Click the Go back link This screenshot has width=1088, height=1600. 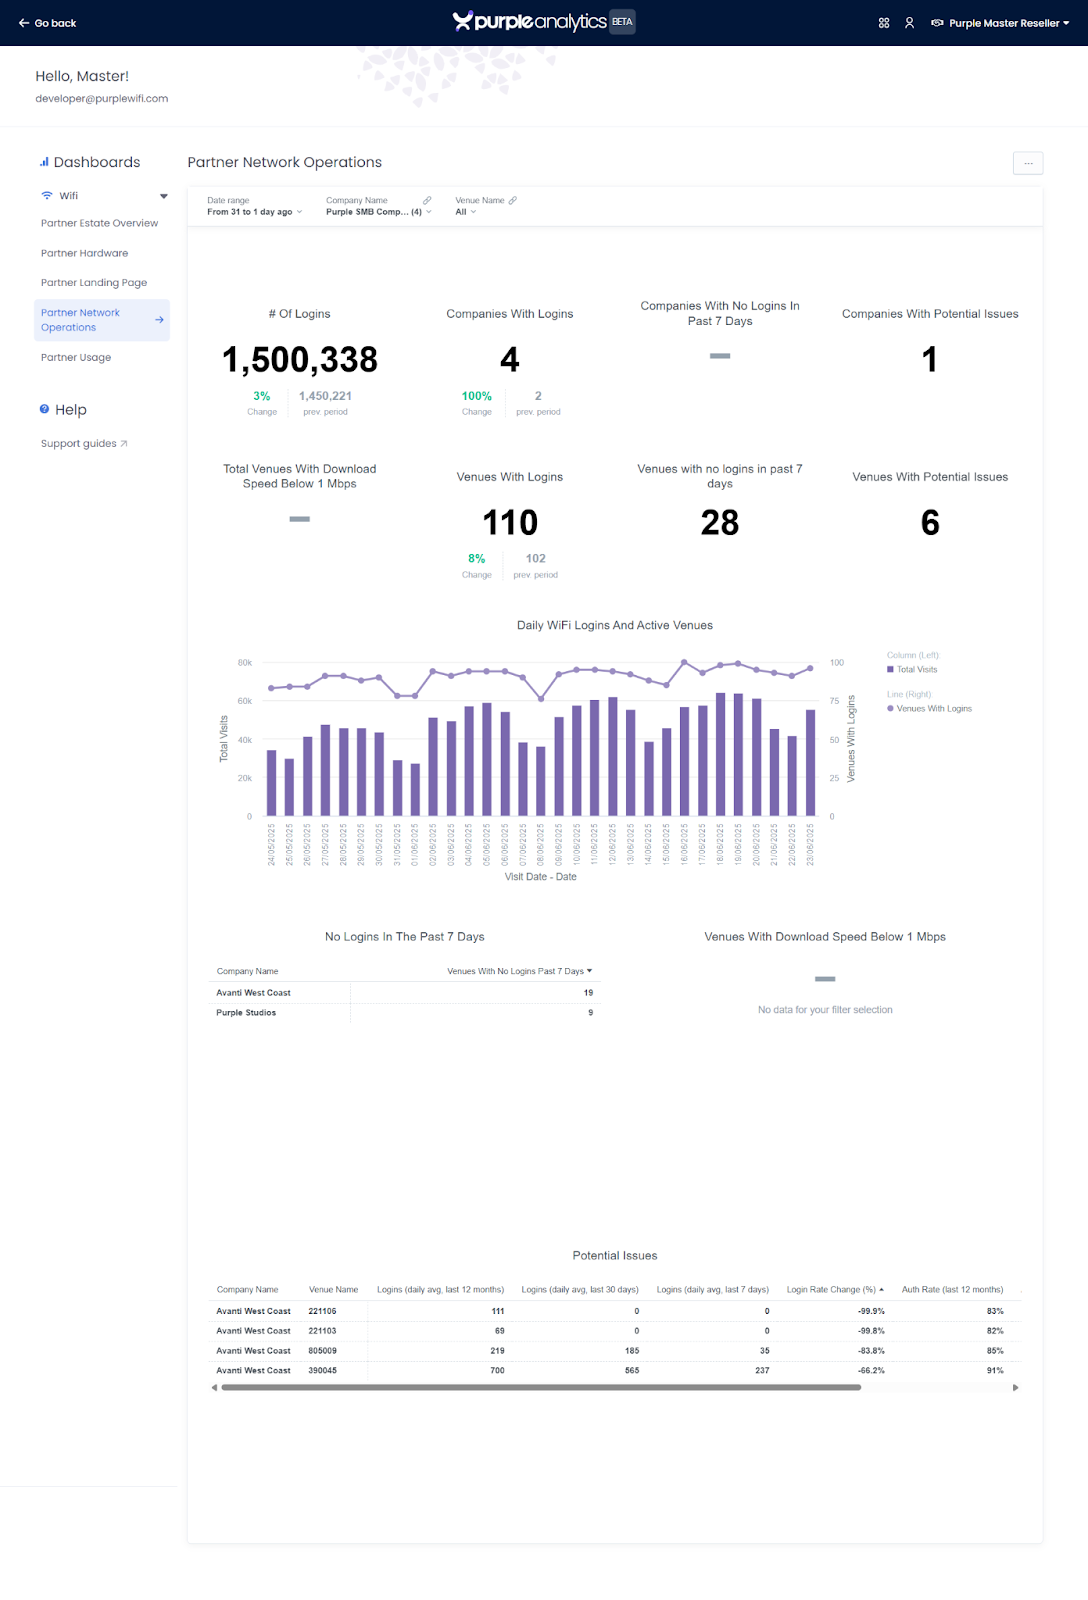coord(47,23)
